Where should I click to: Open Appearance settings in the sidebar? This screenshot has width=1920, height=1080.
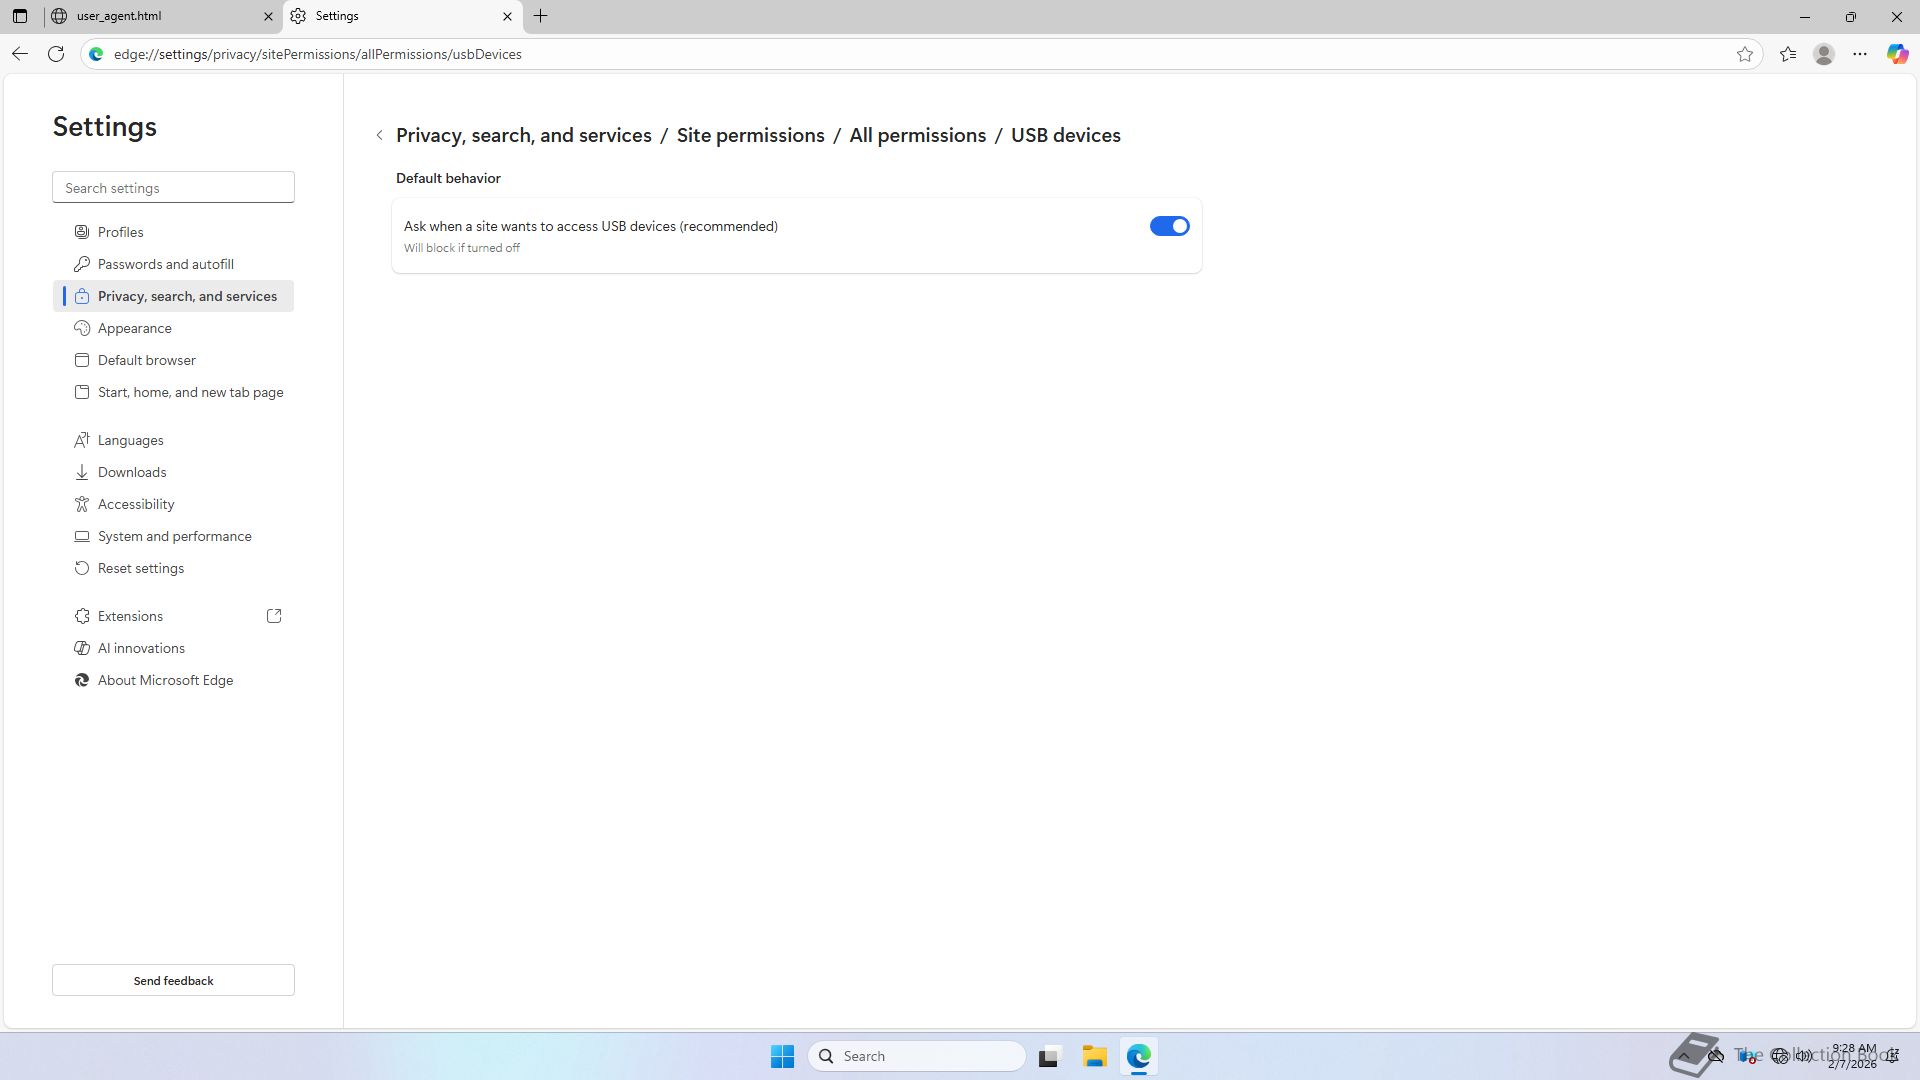[x=135, y=328]
